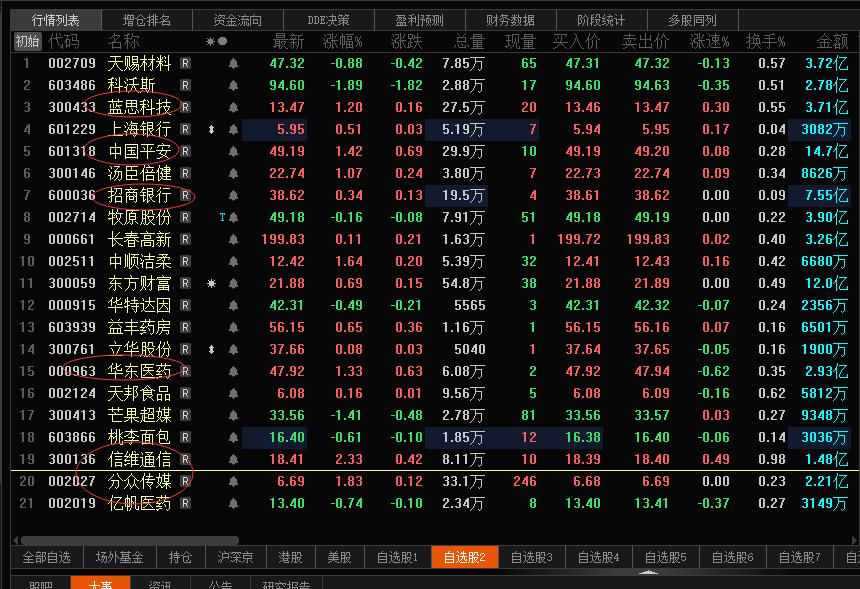
Task: Click the R badge next to 上海银行
Action: point(185,129)
